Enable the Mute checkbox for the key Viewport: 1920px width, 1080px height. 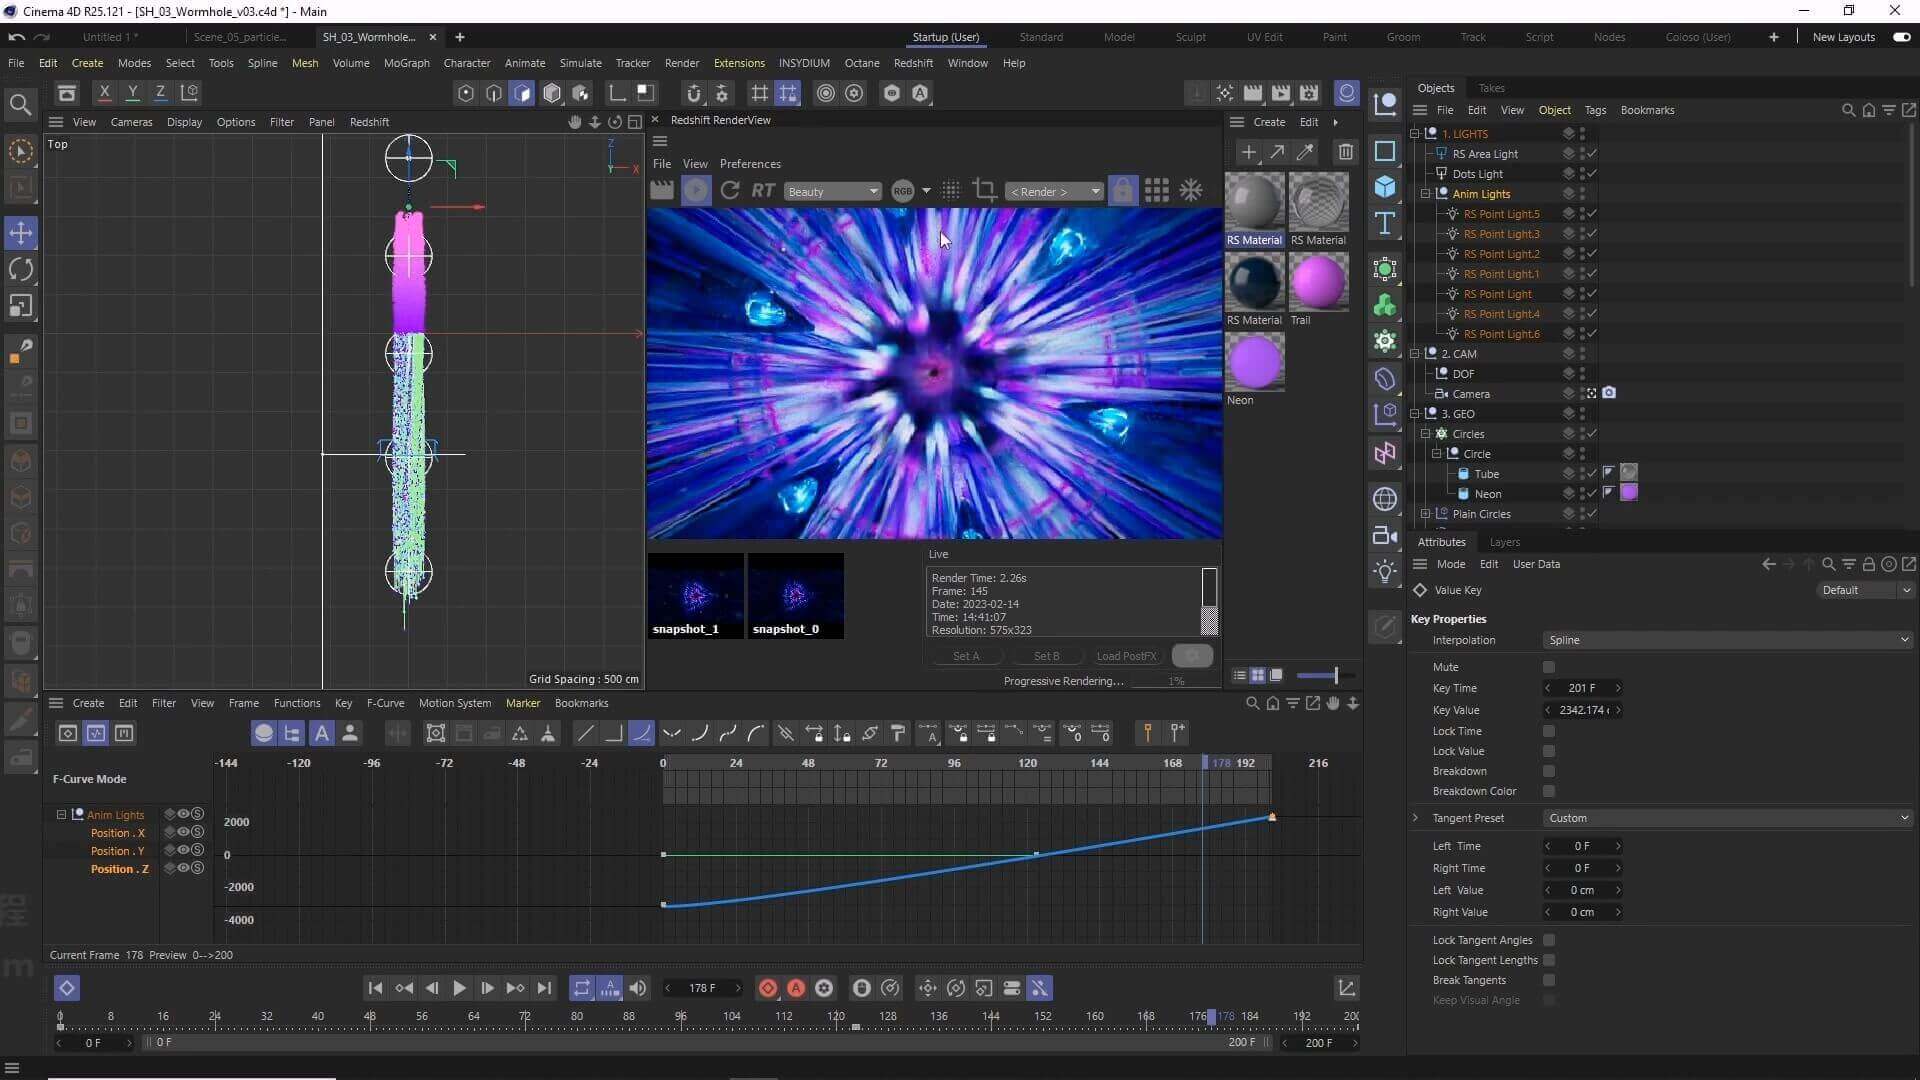point(1549,667)
